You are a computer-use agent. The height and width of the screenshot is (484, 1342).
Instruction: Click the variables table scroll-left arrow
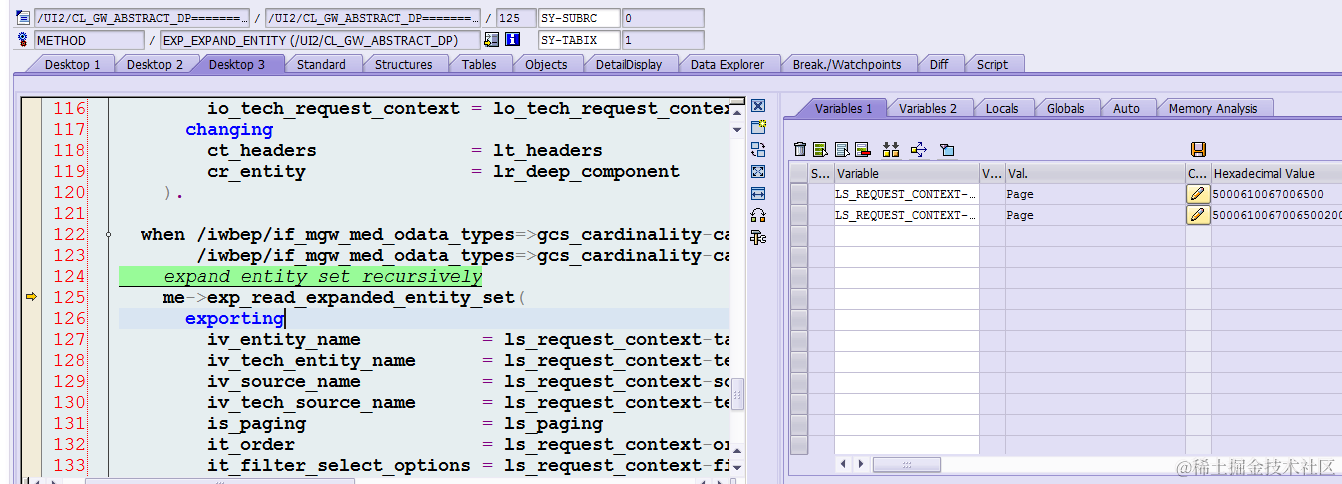(x=844, y=465)
